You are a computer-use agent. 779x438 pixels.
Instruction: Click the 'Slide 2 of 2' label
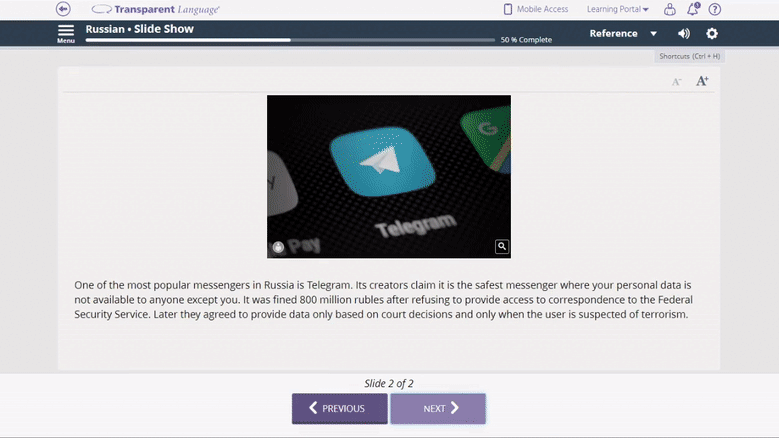(x=389, y=383)
